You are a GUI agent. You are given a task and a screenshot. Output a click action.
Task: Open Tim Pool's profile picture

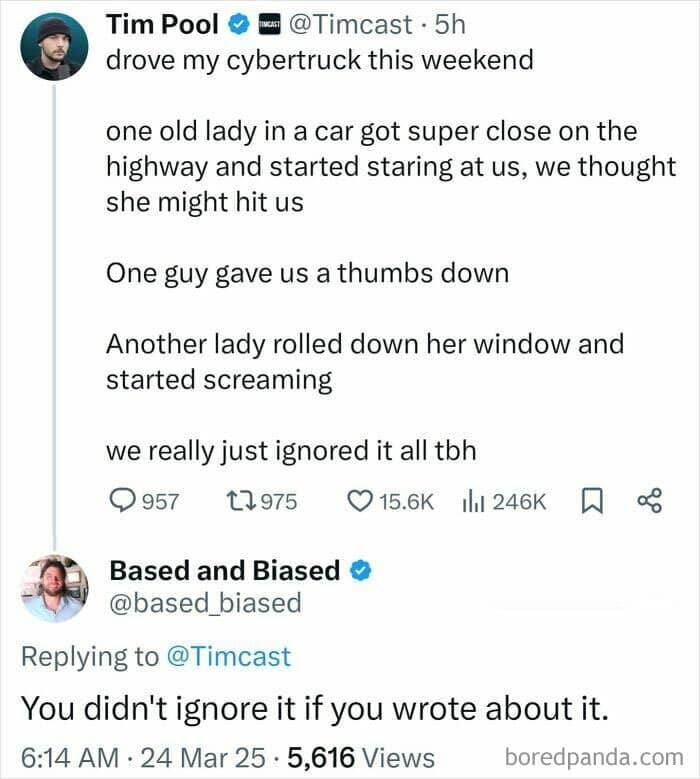(54, 47)
